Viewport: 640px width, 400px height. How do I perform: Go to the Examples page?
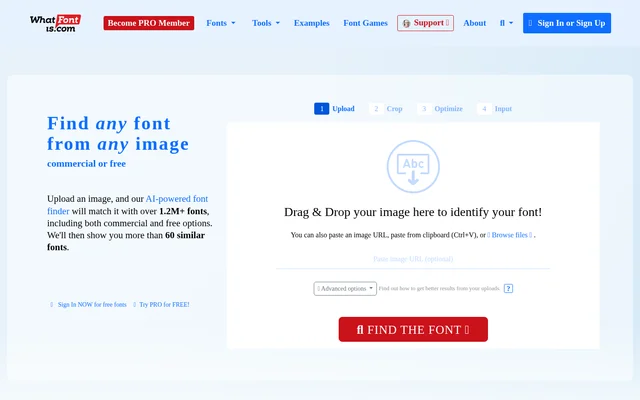pyautogui.click(x=311, y=23)
